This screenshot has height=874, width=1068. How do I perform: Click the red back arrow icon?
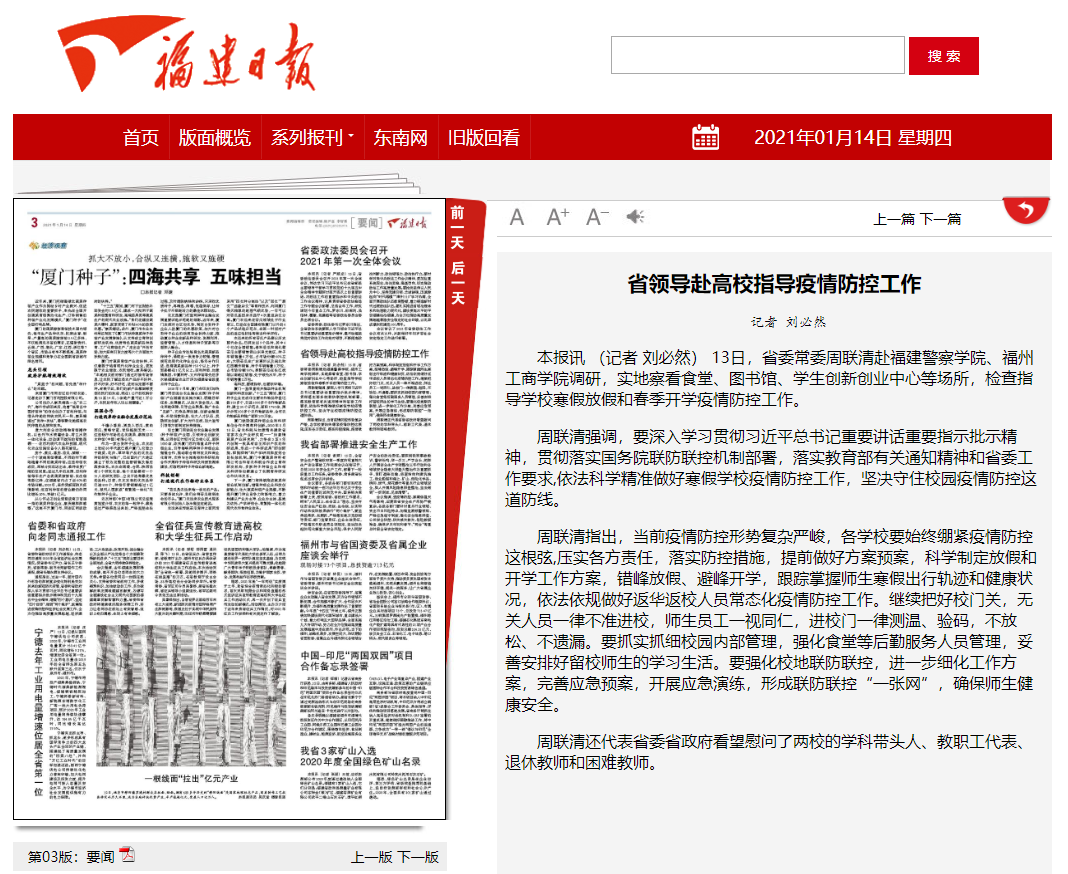[x=1026, y=210]
